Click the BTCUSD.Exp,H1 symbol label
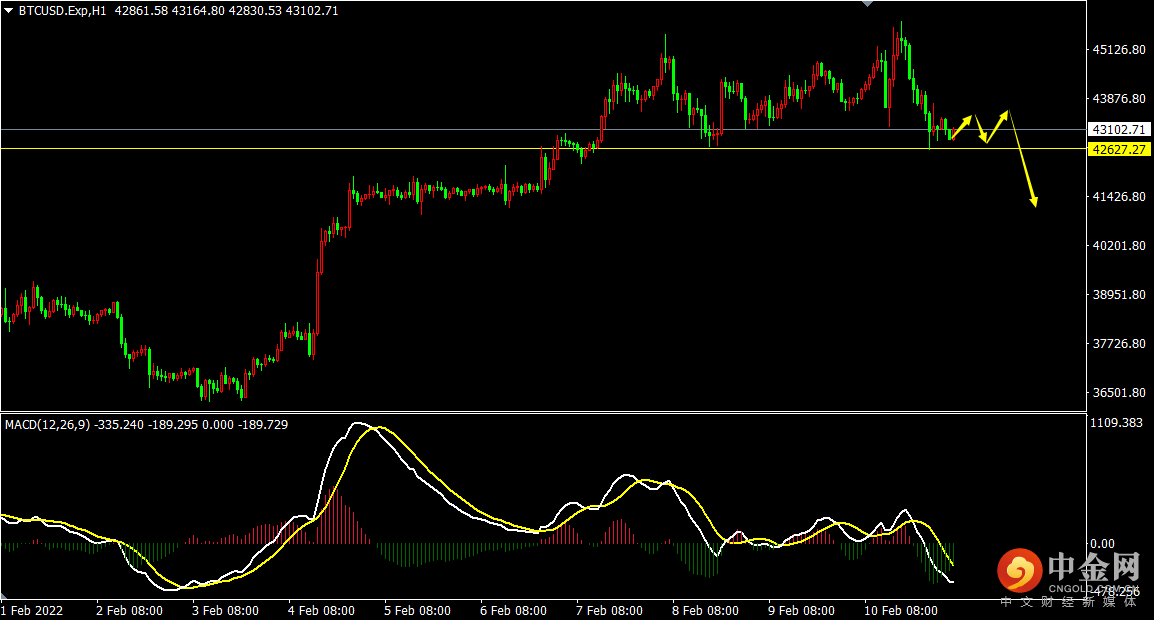Screen dimensions: 1154x620 (63, 11)
